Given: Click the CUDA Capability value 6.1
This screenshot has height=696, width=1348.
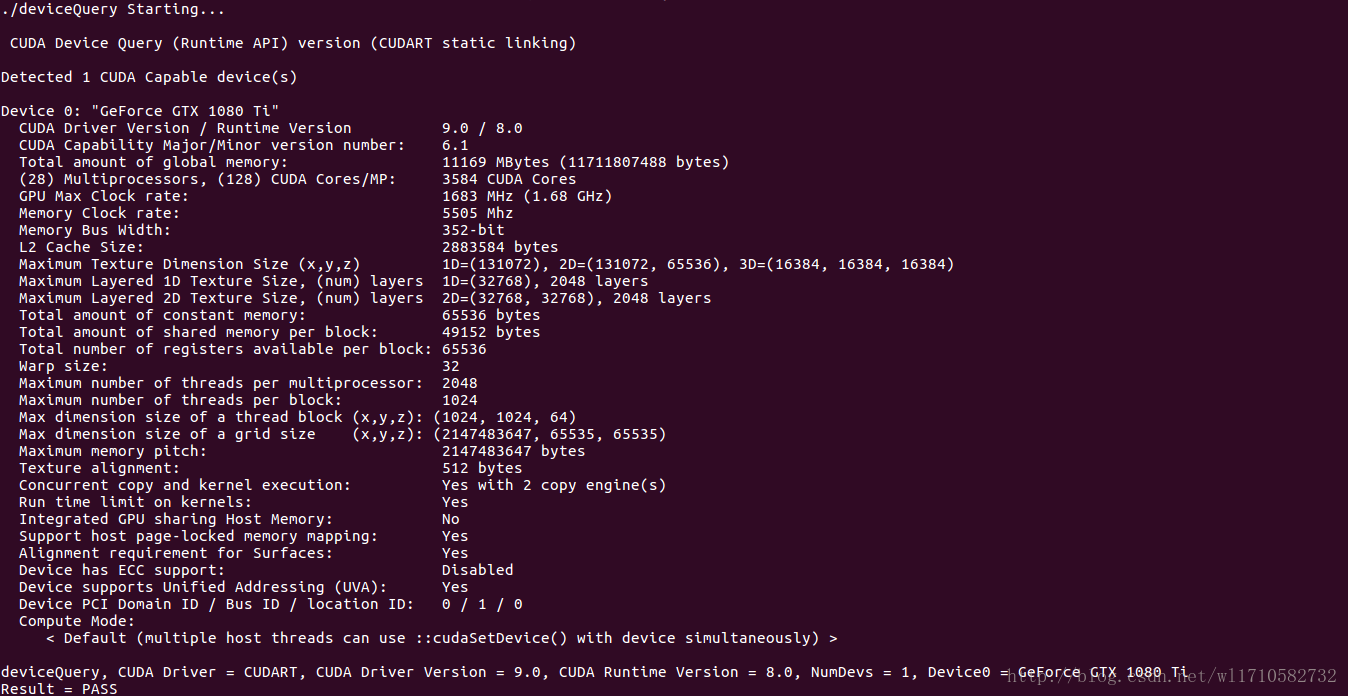Looking at the screenshot, I should point(455,145).
